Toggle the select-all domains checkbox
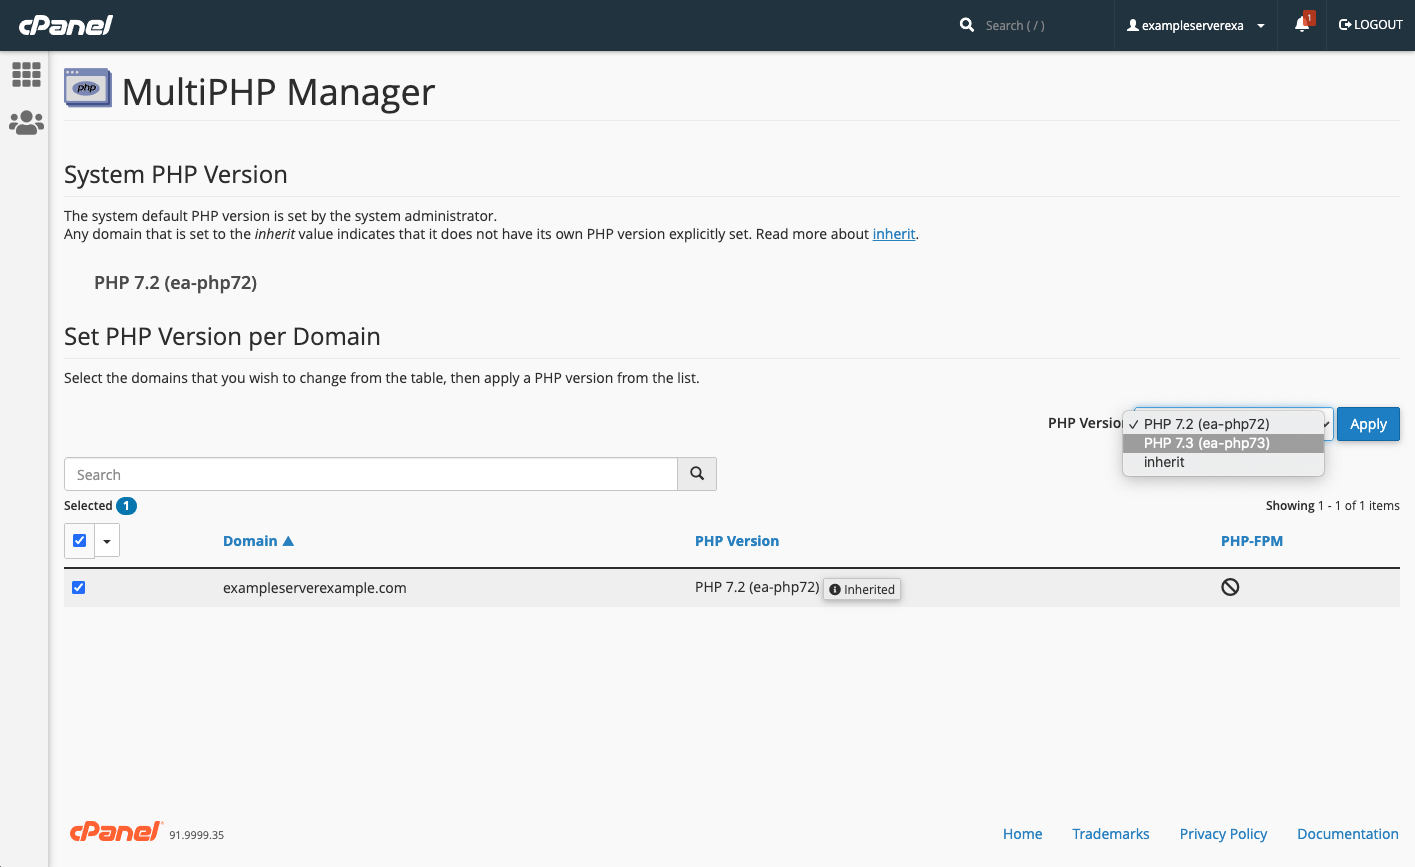This screenshot has height=867, width=1415. coord(79,541)
